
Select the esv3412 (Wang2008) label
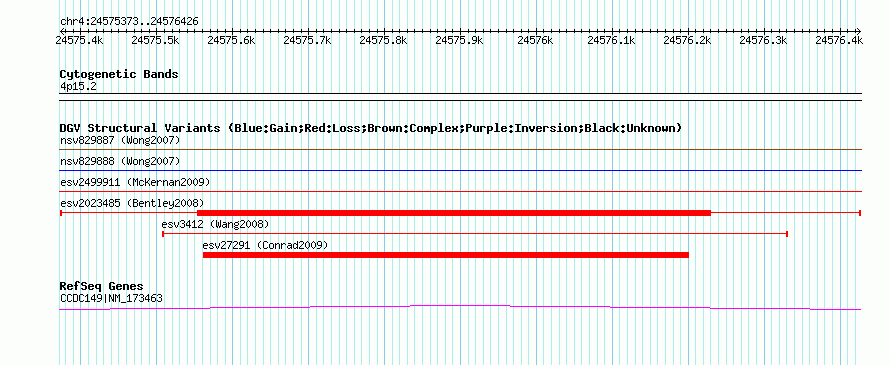[215, 224]
